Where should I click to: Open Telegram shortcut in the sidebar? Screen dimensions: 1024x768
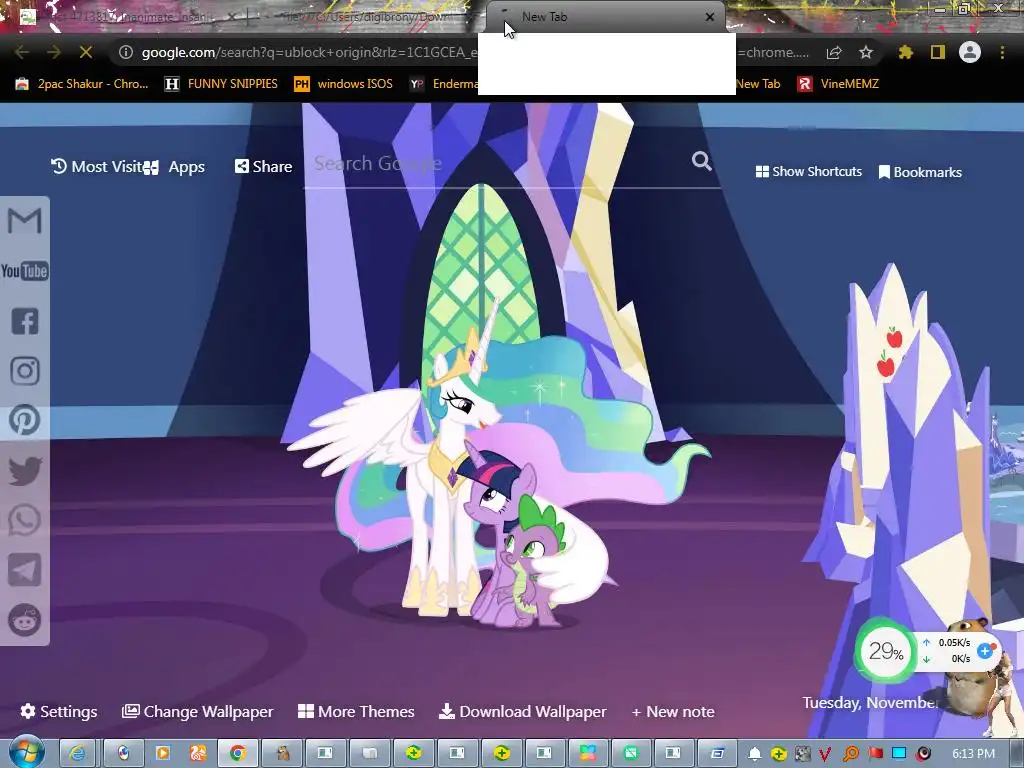[x=25, y=570]
